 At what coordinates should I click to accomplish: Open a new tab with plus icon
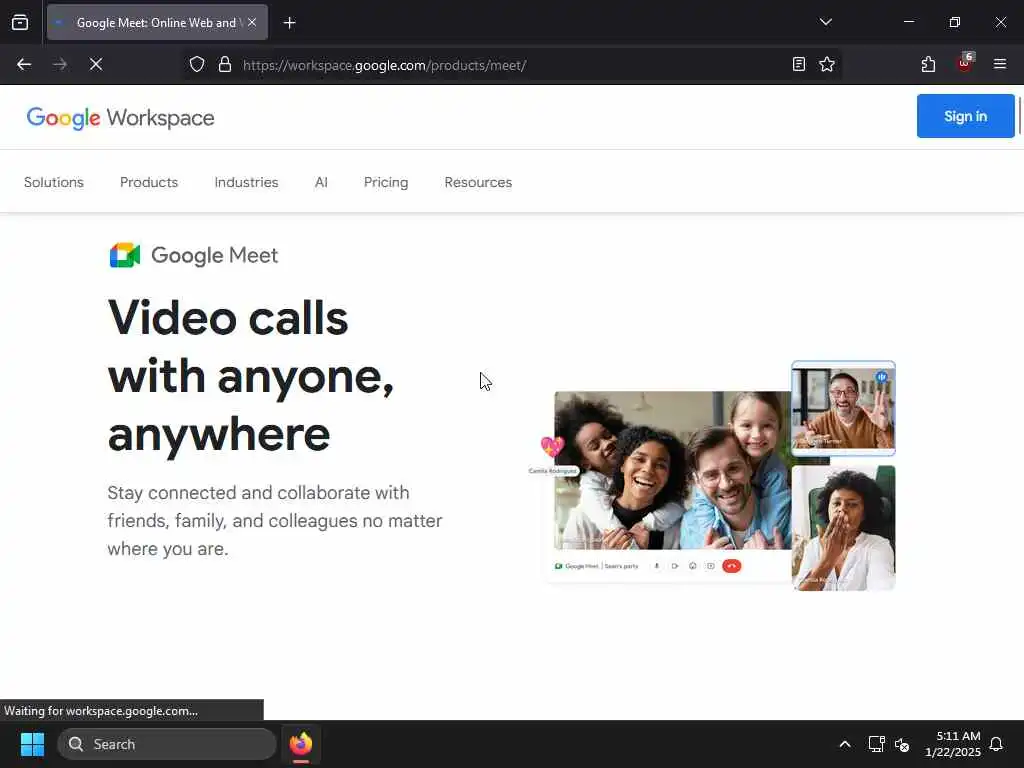(x=290, y=23)
